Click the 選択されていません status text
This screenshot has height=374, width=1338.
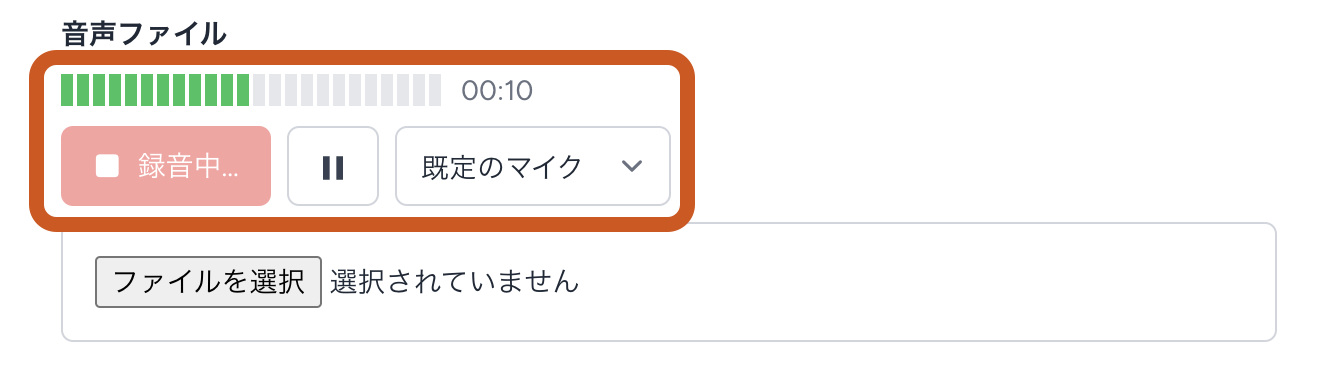(454, 281)
